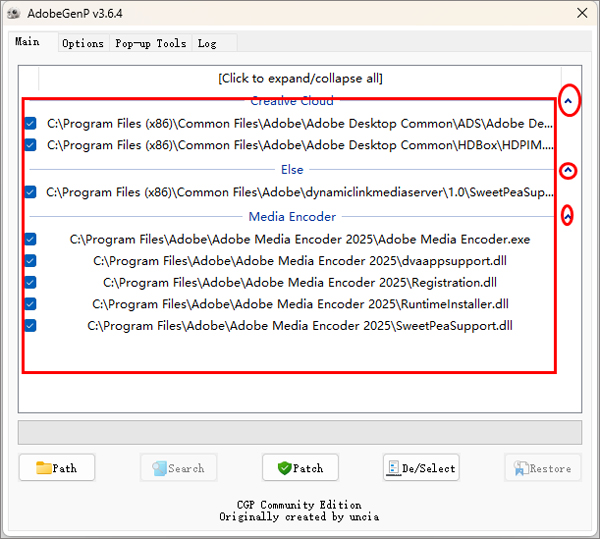The height and width of the screenshot is (539, 600).
Task: Click the Search button
Action: [x=179, y=467]
